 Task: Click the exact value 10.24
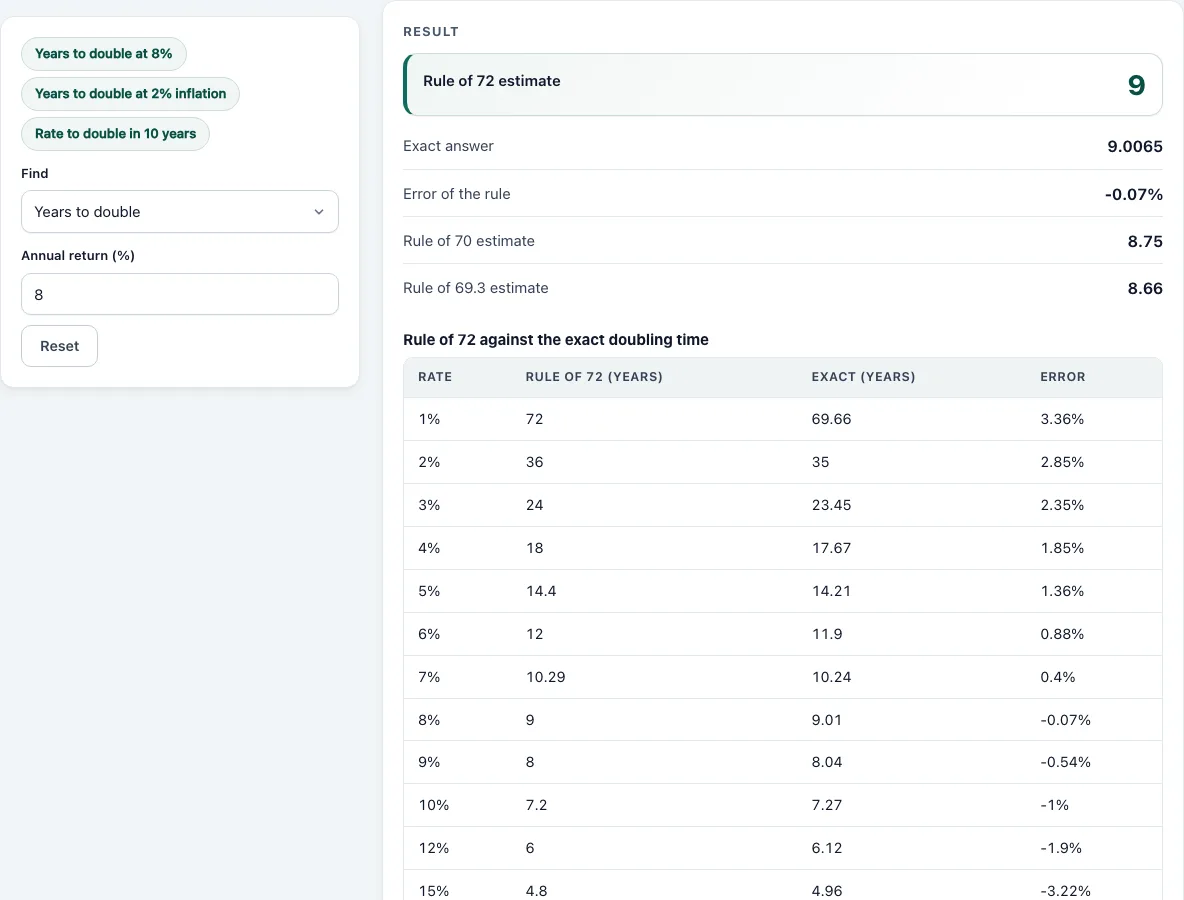pos(831,677)
